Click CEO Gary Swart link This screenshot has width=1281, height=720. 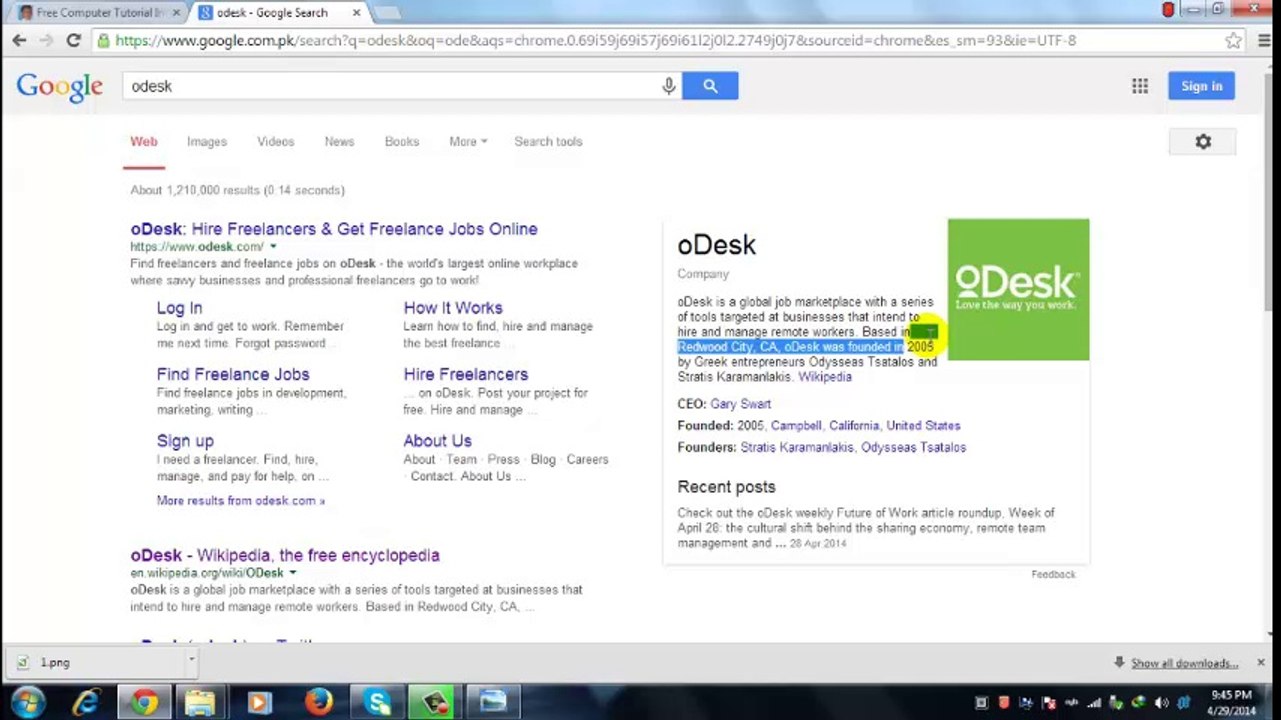[740, 404]
